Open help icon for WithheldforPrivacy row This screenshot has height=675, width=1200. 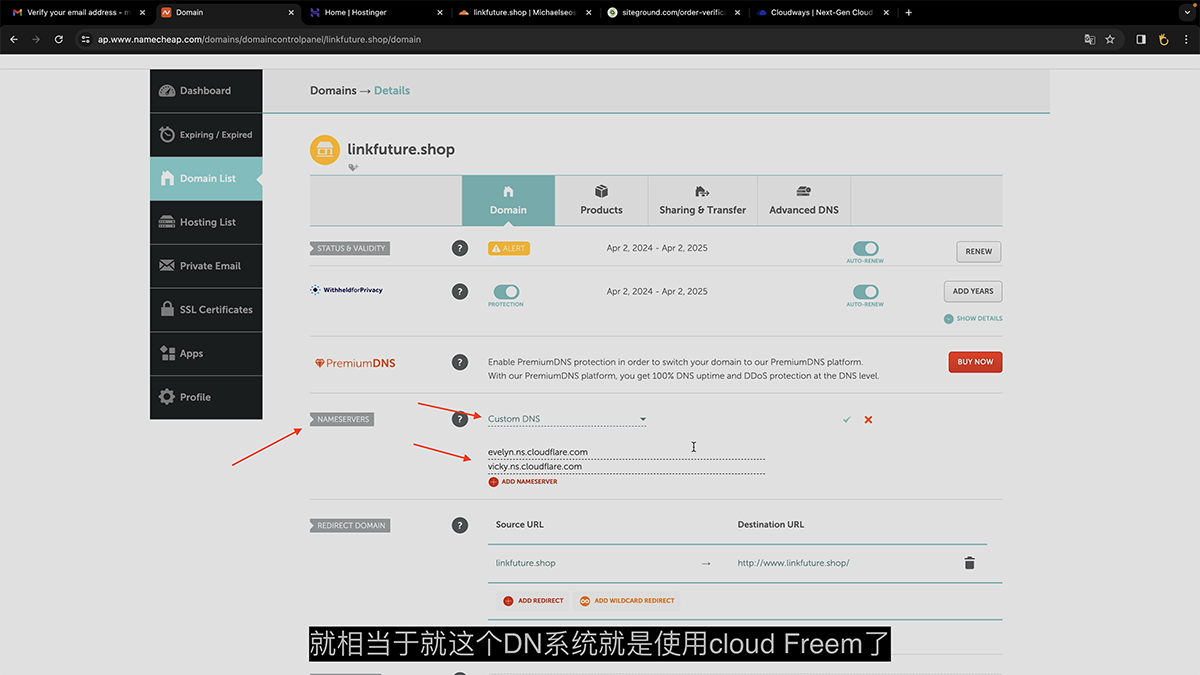tap(460, 292)
